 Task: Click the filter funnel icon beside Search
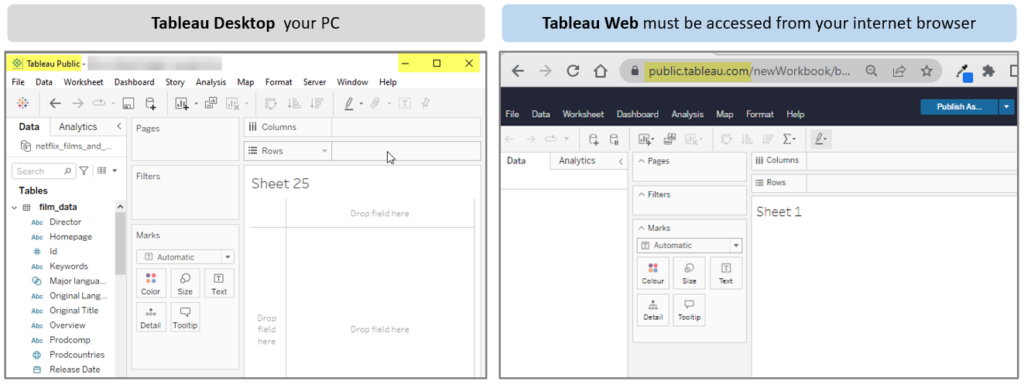pos(84,171)
